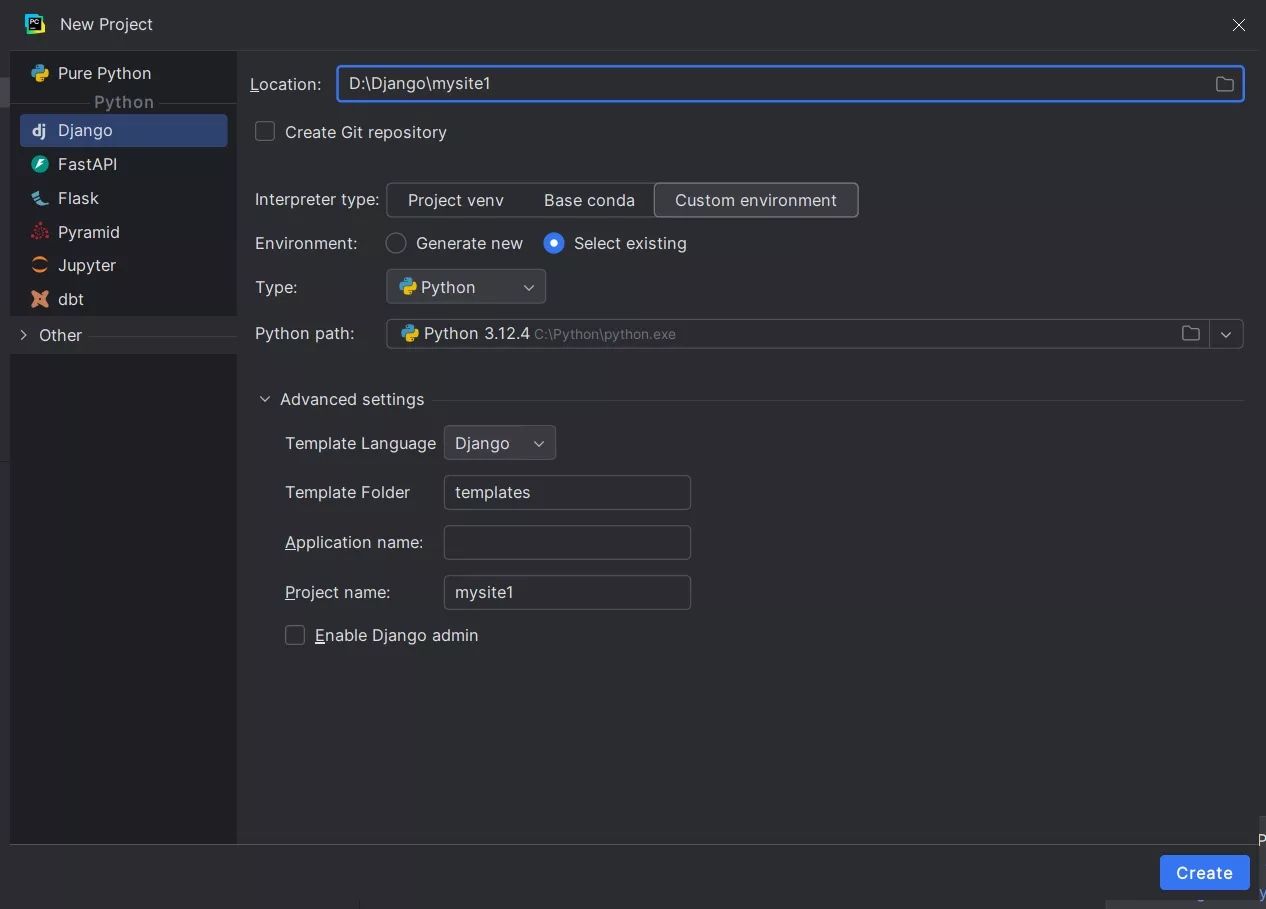This screenshot has width=1266, height=909.
Task: Select the Pure Python project type icon
Action: [40, 73]
